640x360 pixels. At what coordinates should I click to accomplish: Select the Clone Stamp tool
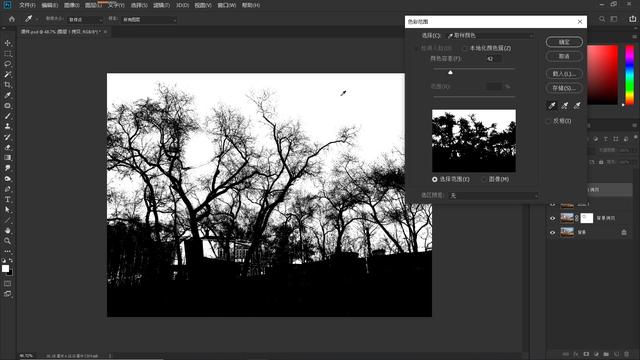(7, 127)
